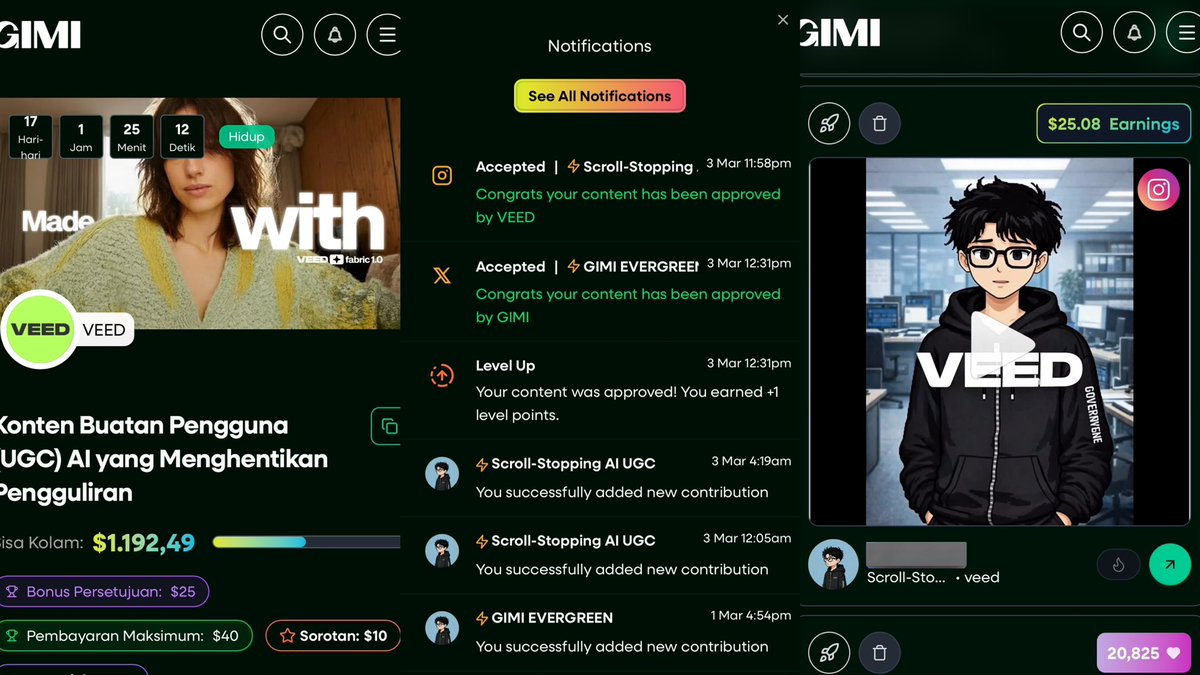Open hamburger menu on earnings contributions page
Image resolution: width=1200 pixels, height=675 pixels.
pyautogui.click(x=1184, y=33)
